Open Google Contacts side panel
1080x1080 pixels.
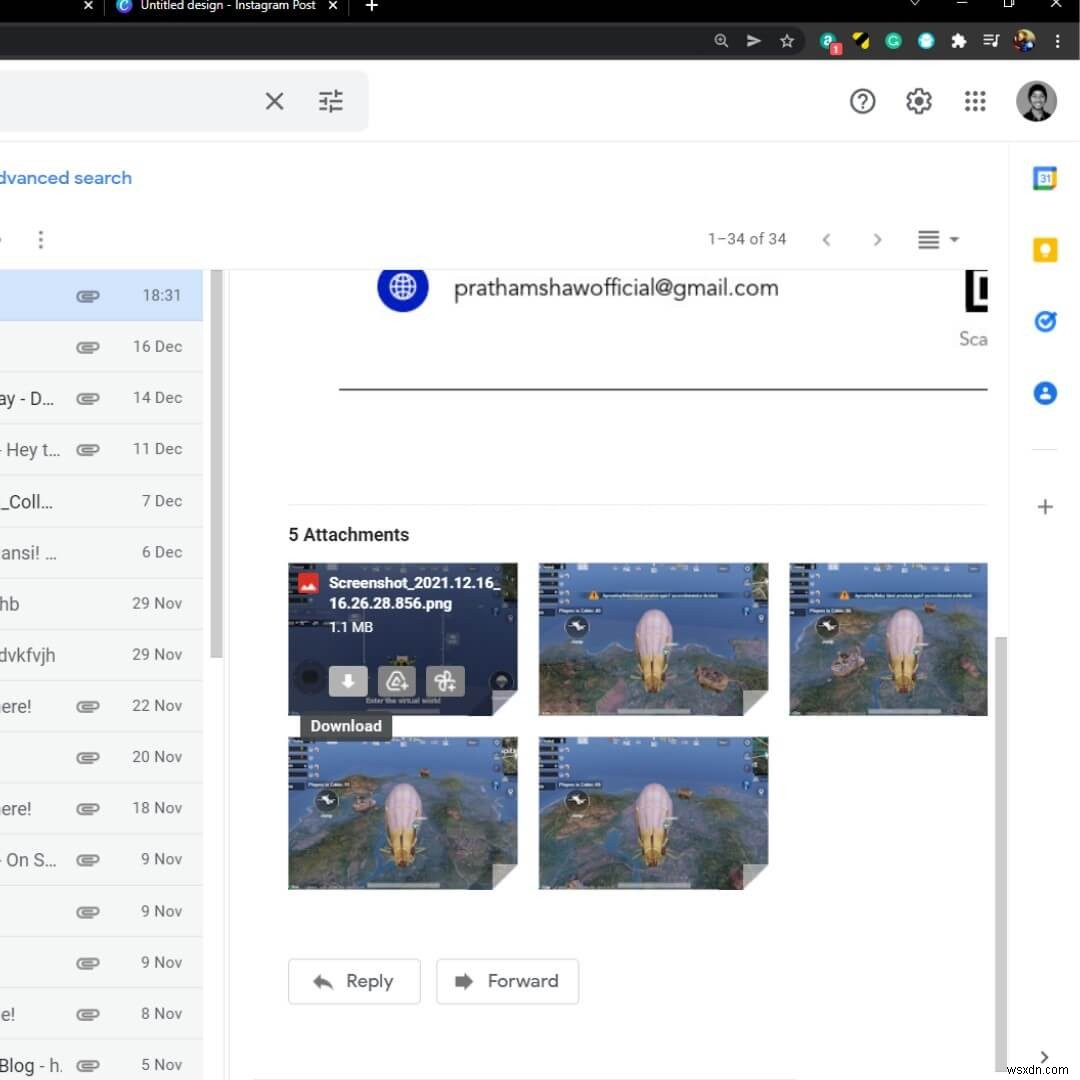(x=1045, y=393)
